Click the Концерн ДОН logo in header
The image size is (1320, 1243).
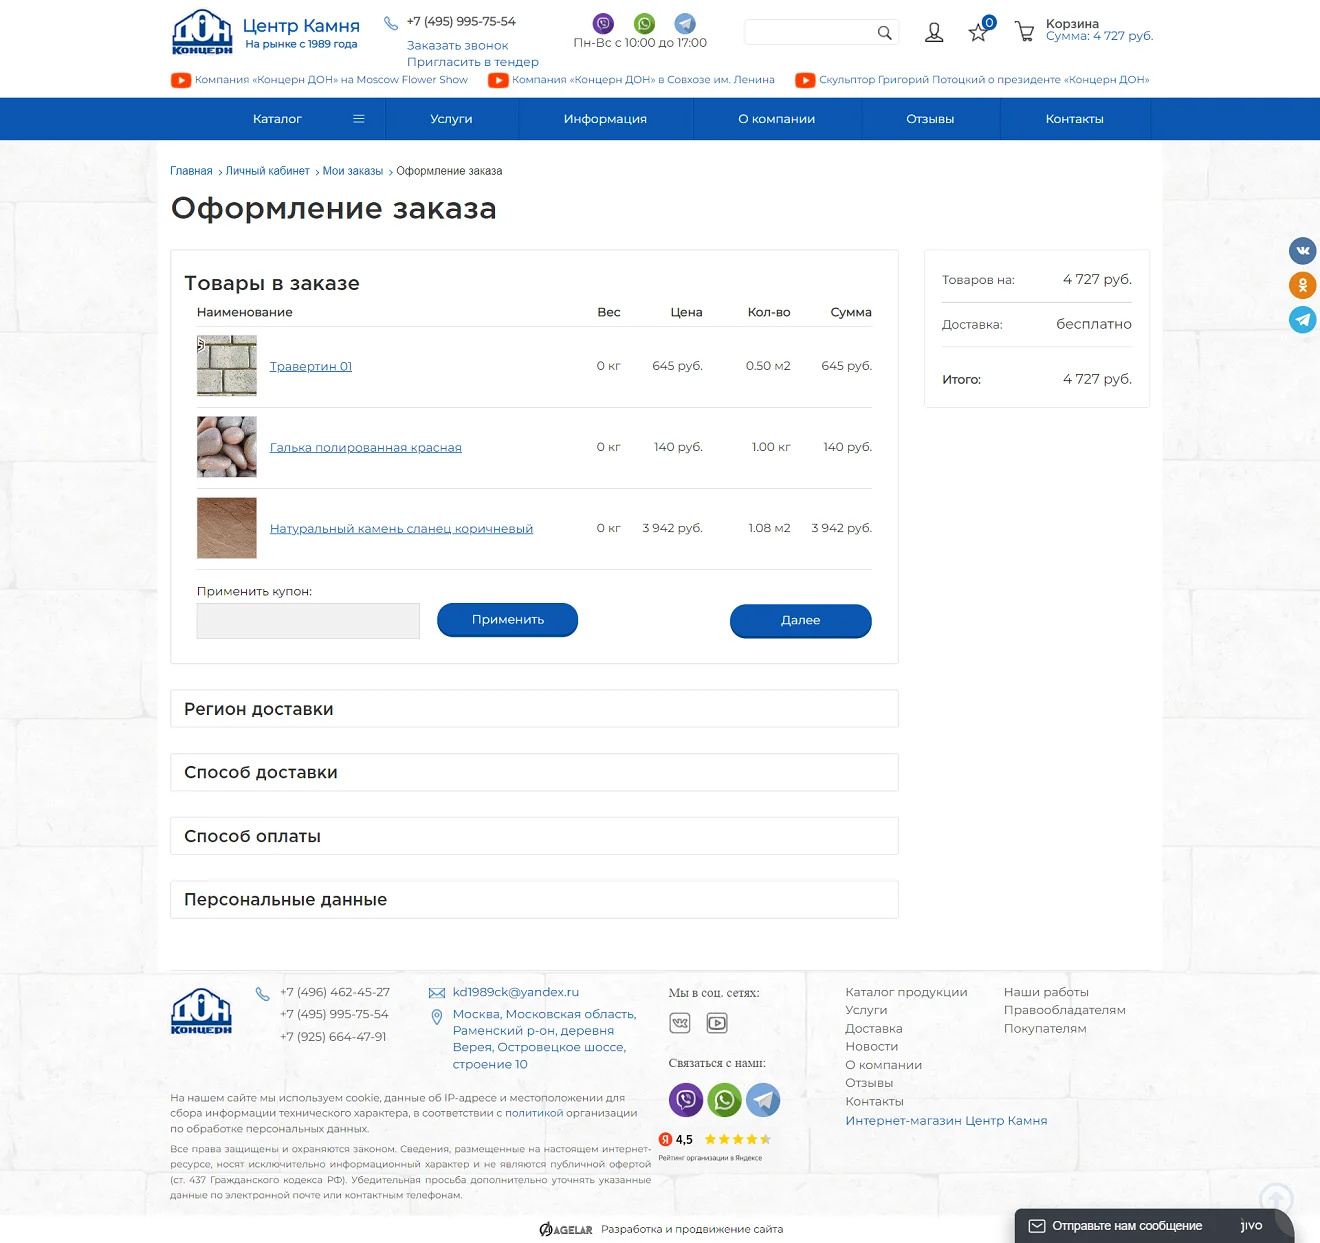click(202, 32)
